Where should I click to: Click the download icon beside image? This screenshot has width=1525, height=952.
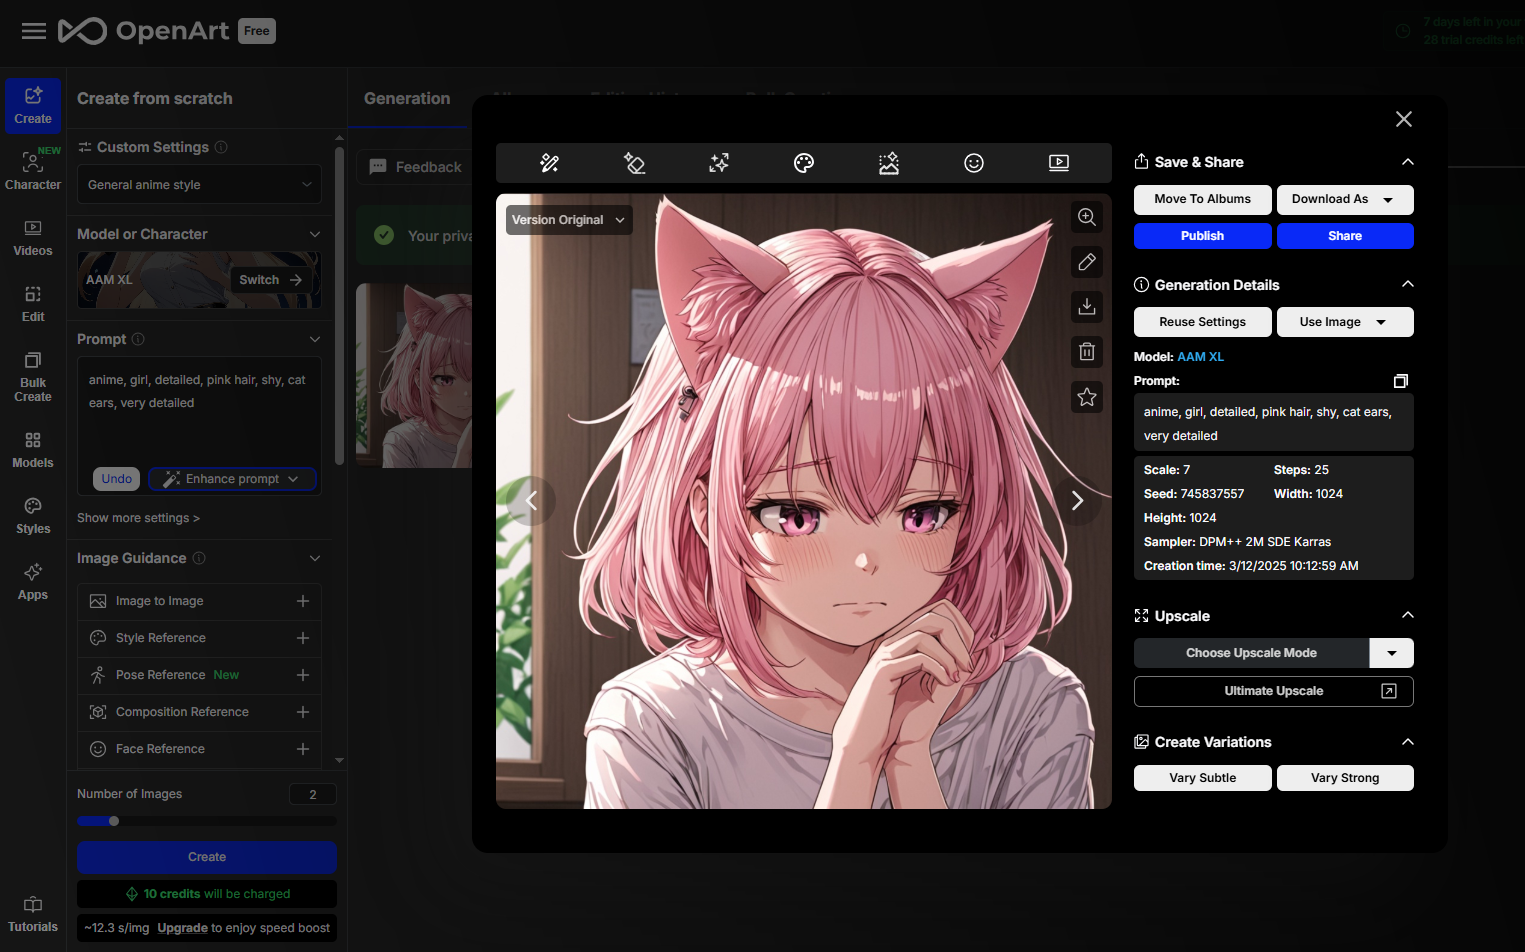coord(1087,307)
